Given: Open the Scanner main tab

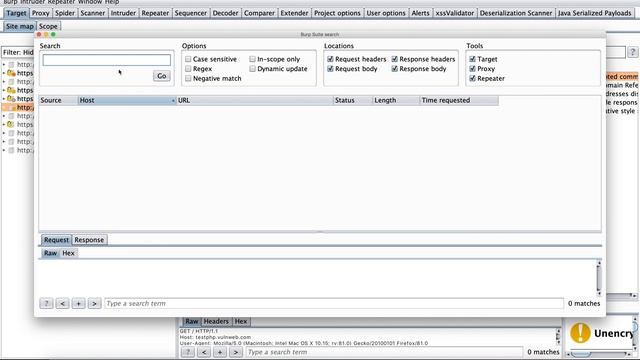Looking at the screenshot, I should tap(93, 13).
